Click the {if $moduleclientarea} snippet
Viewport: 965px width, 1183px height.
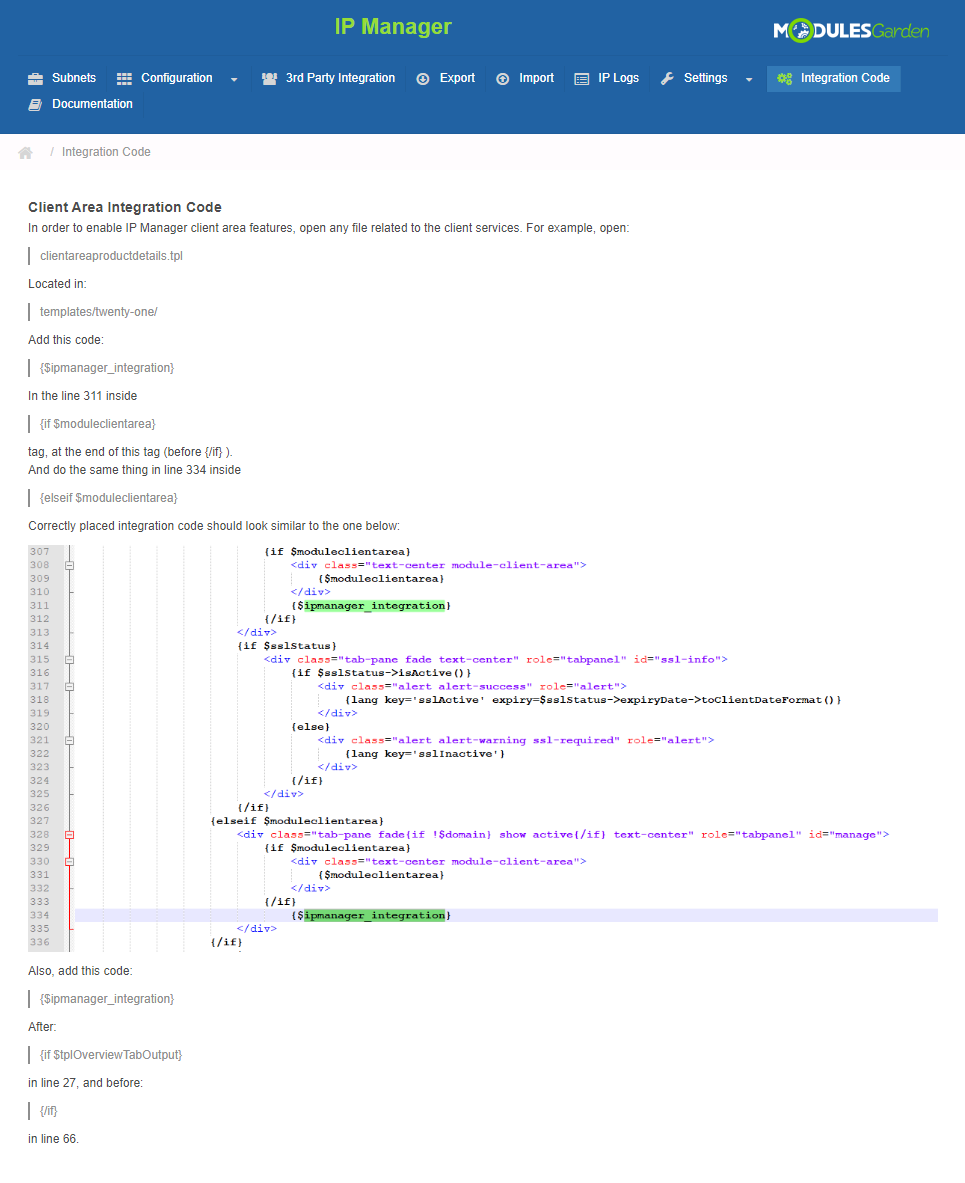pos(97,424)
